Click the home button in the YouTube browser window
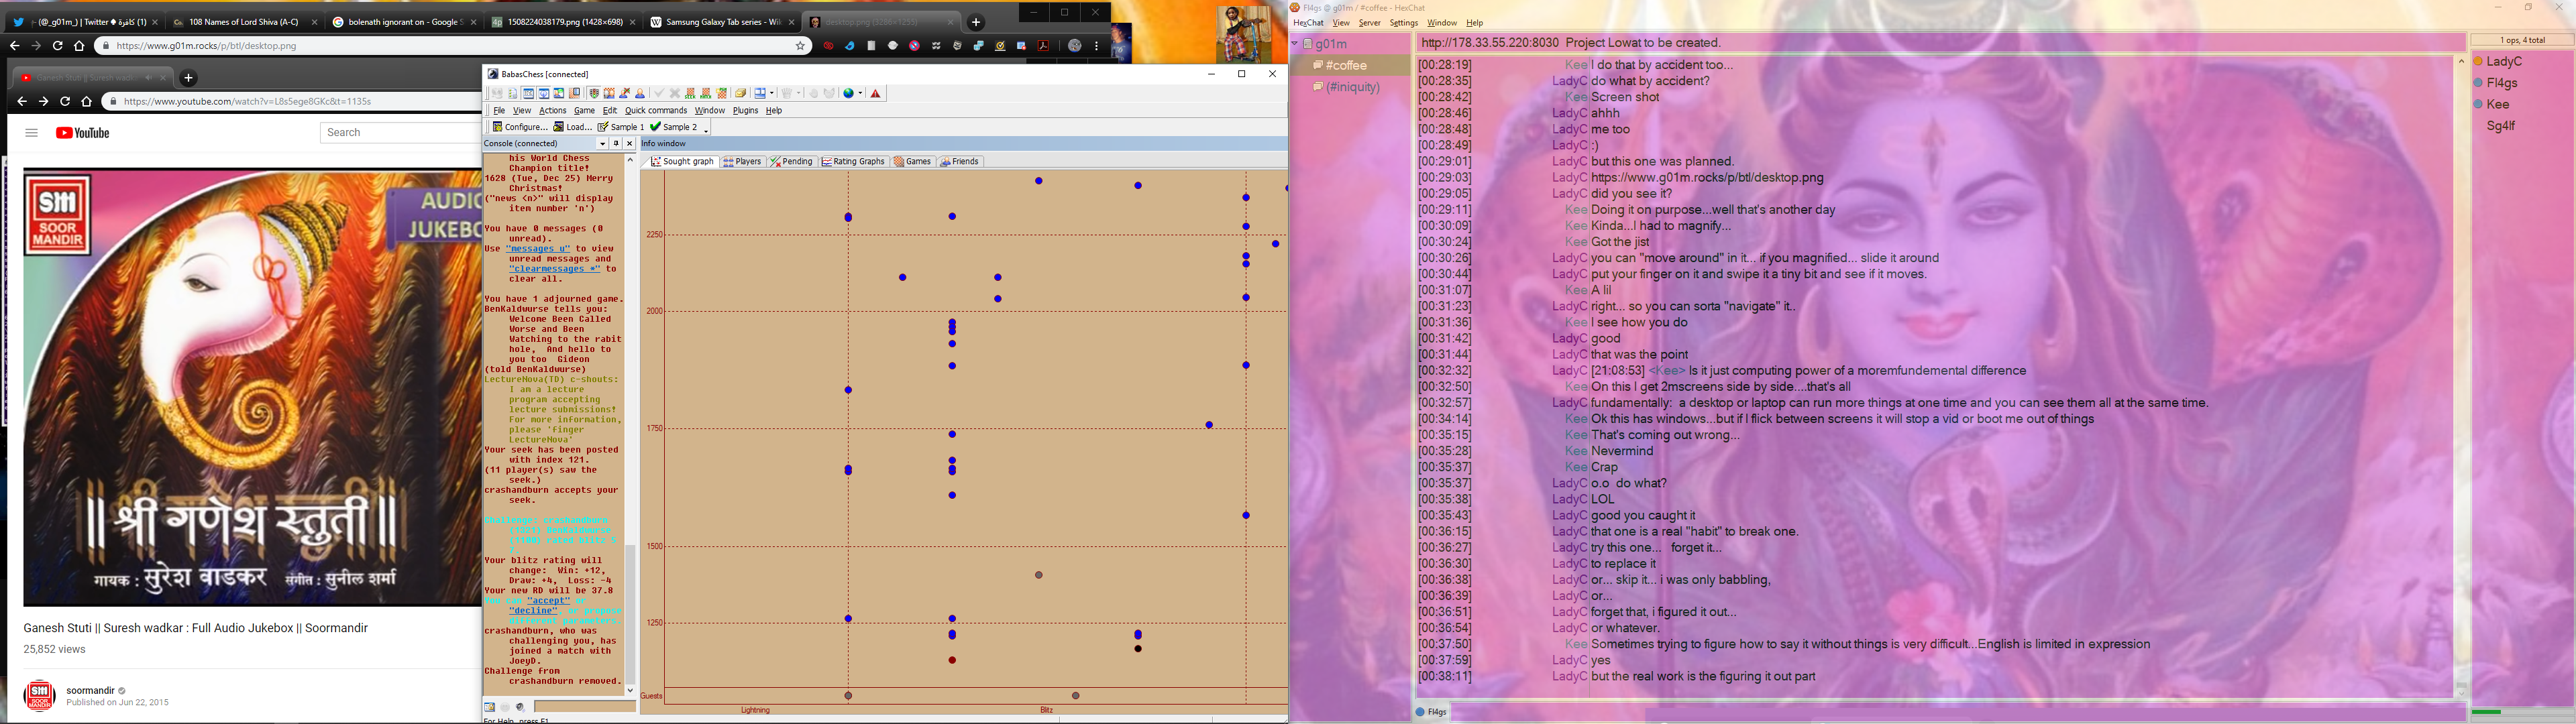Viewport: 2576px width, 724px height. [86, 101]
